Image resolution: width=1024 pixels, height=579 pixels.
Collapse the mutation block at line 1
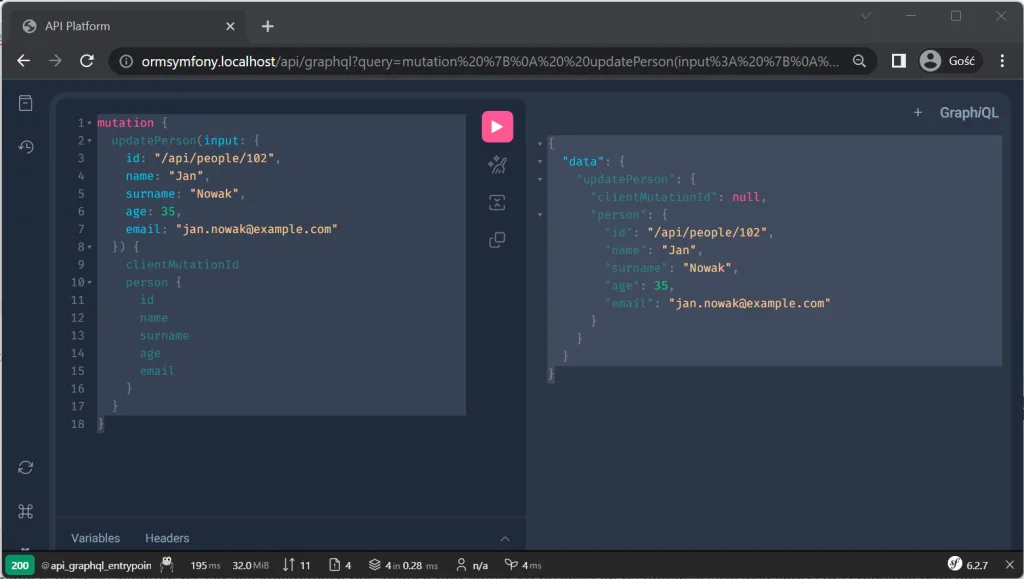pyautogui.click(x=89, y=123)
